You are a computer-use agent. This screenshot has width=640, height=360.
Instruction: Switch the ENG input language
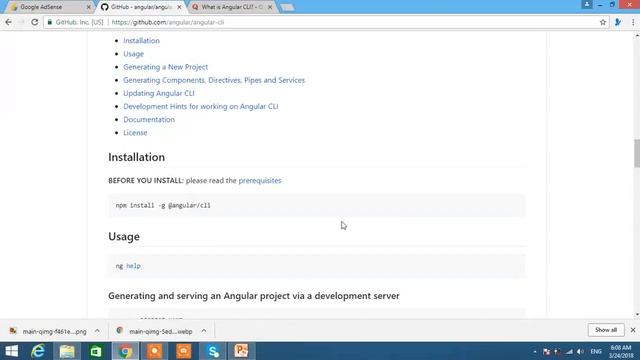tap(596, 351)
